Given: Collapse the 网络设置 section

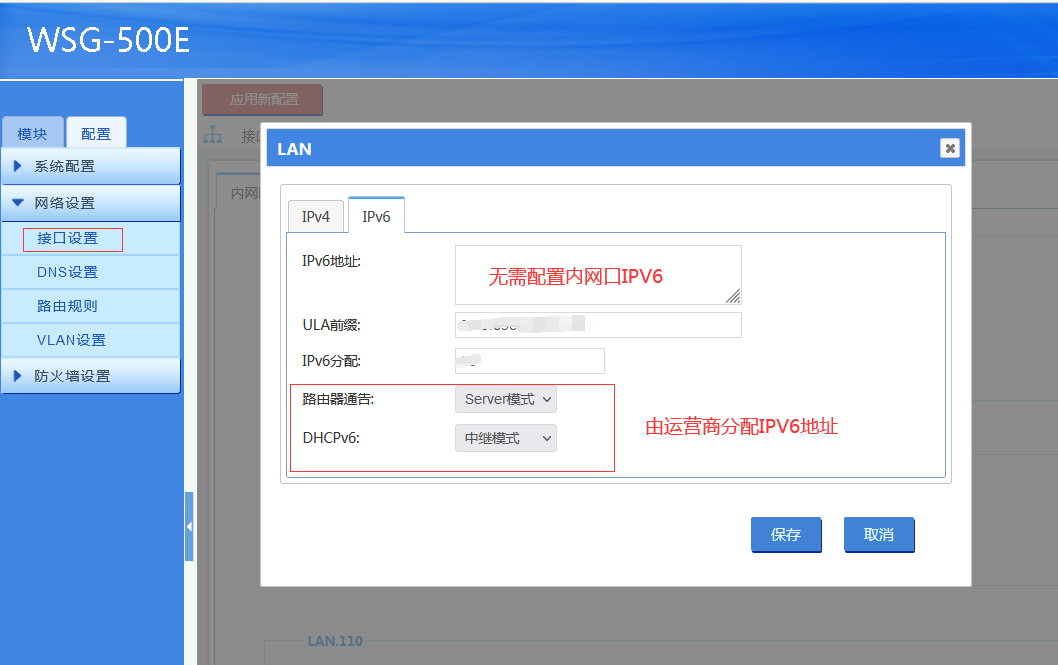Looking at the screenshot, I should (91, 203).
